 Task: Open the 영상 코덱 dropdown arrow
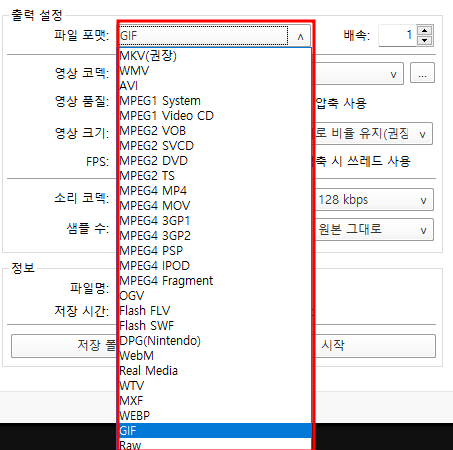[x=393, y=74]
